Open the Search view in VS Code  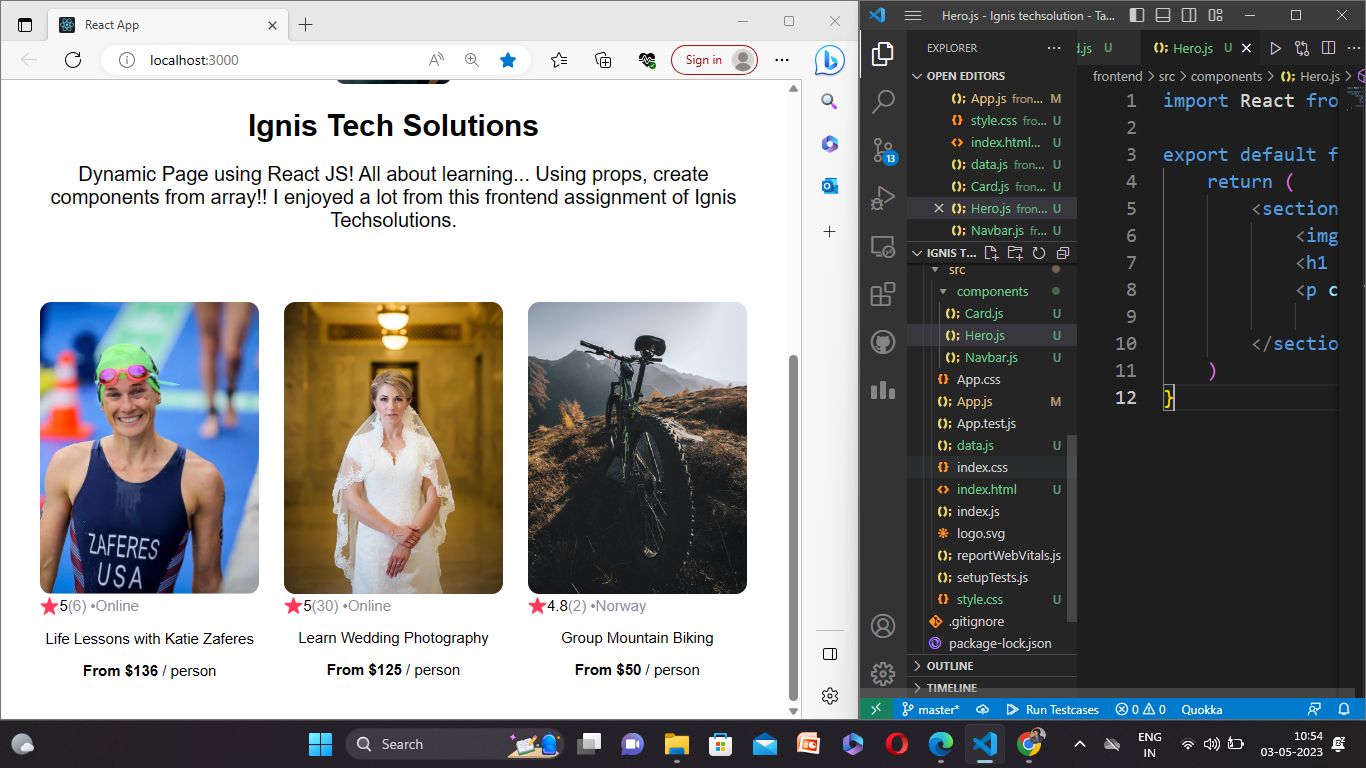point(883,101)
